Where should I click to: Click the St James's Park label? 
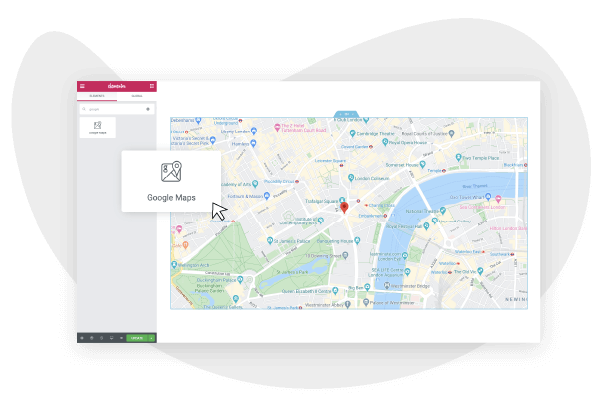click(x=292, y=272)
